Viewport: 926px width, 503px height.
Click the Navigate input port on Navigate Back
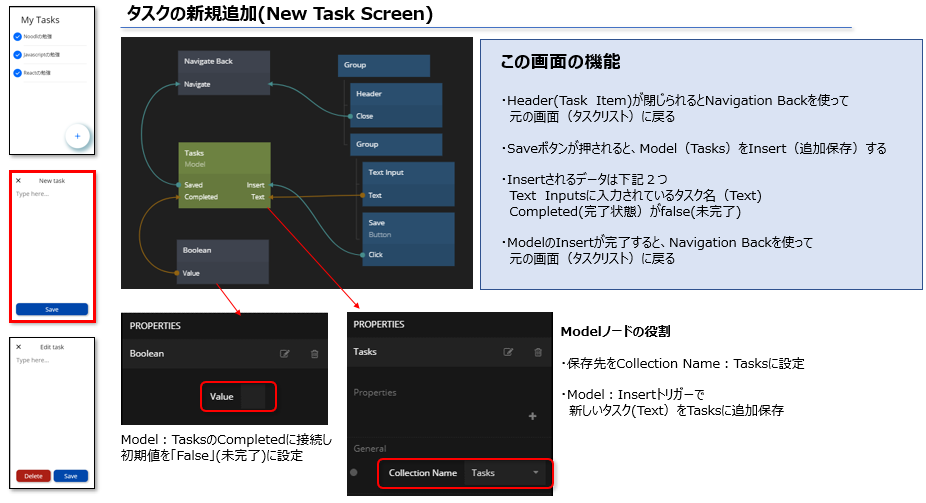[178, 84]
